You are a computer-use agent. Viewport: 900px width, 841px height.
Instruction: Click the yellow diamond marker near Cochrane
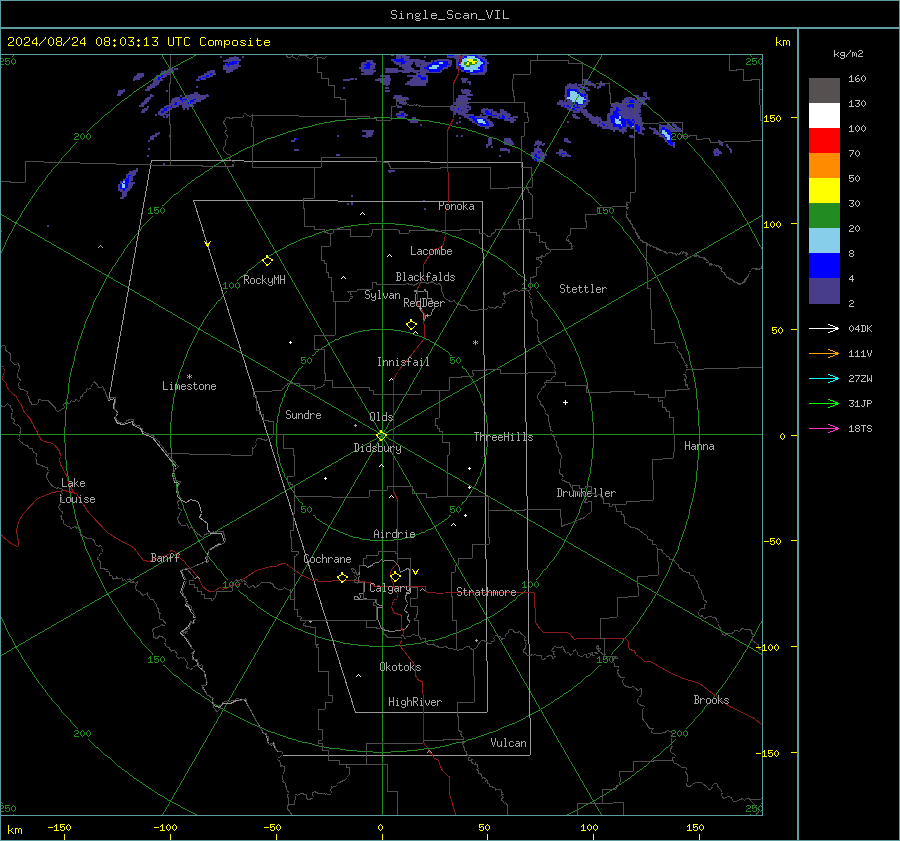click(343, 577)
